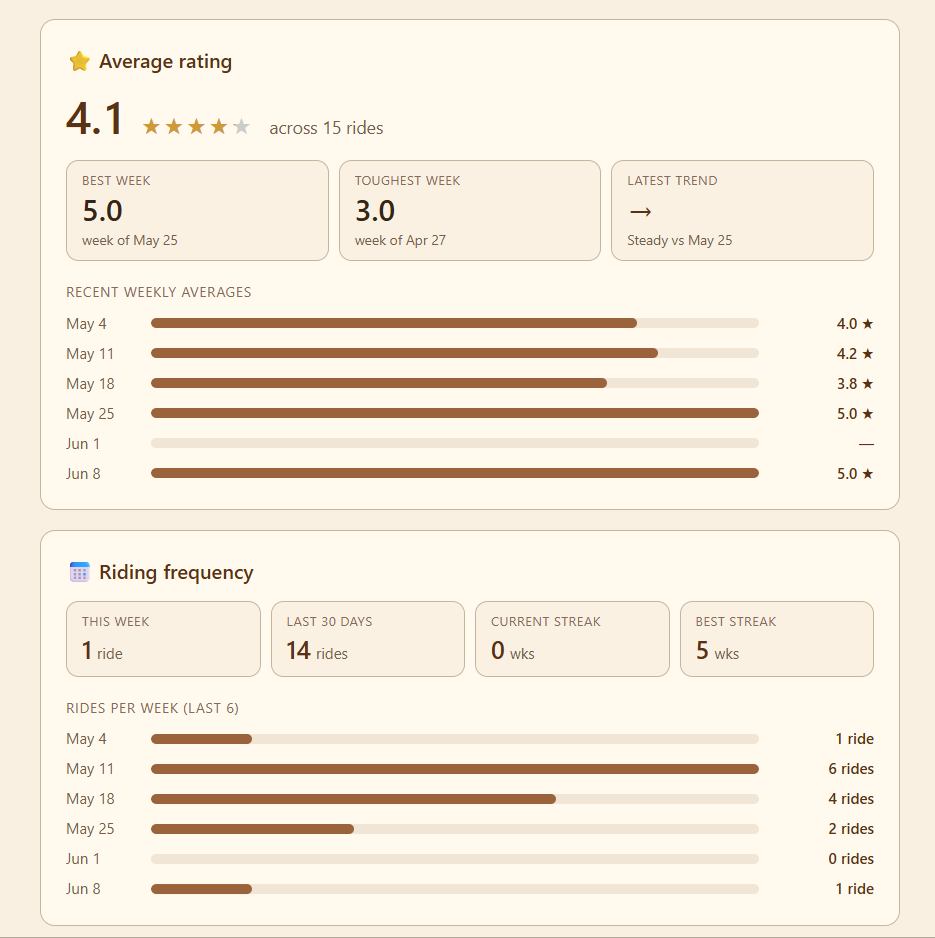Click the May 11 rides-per-week bar

tap(455, 769)
